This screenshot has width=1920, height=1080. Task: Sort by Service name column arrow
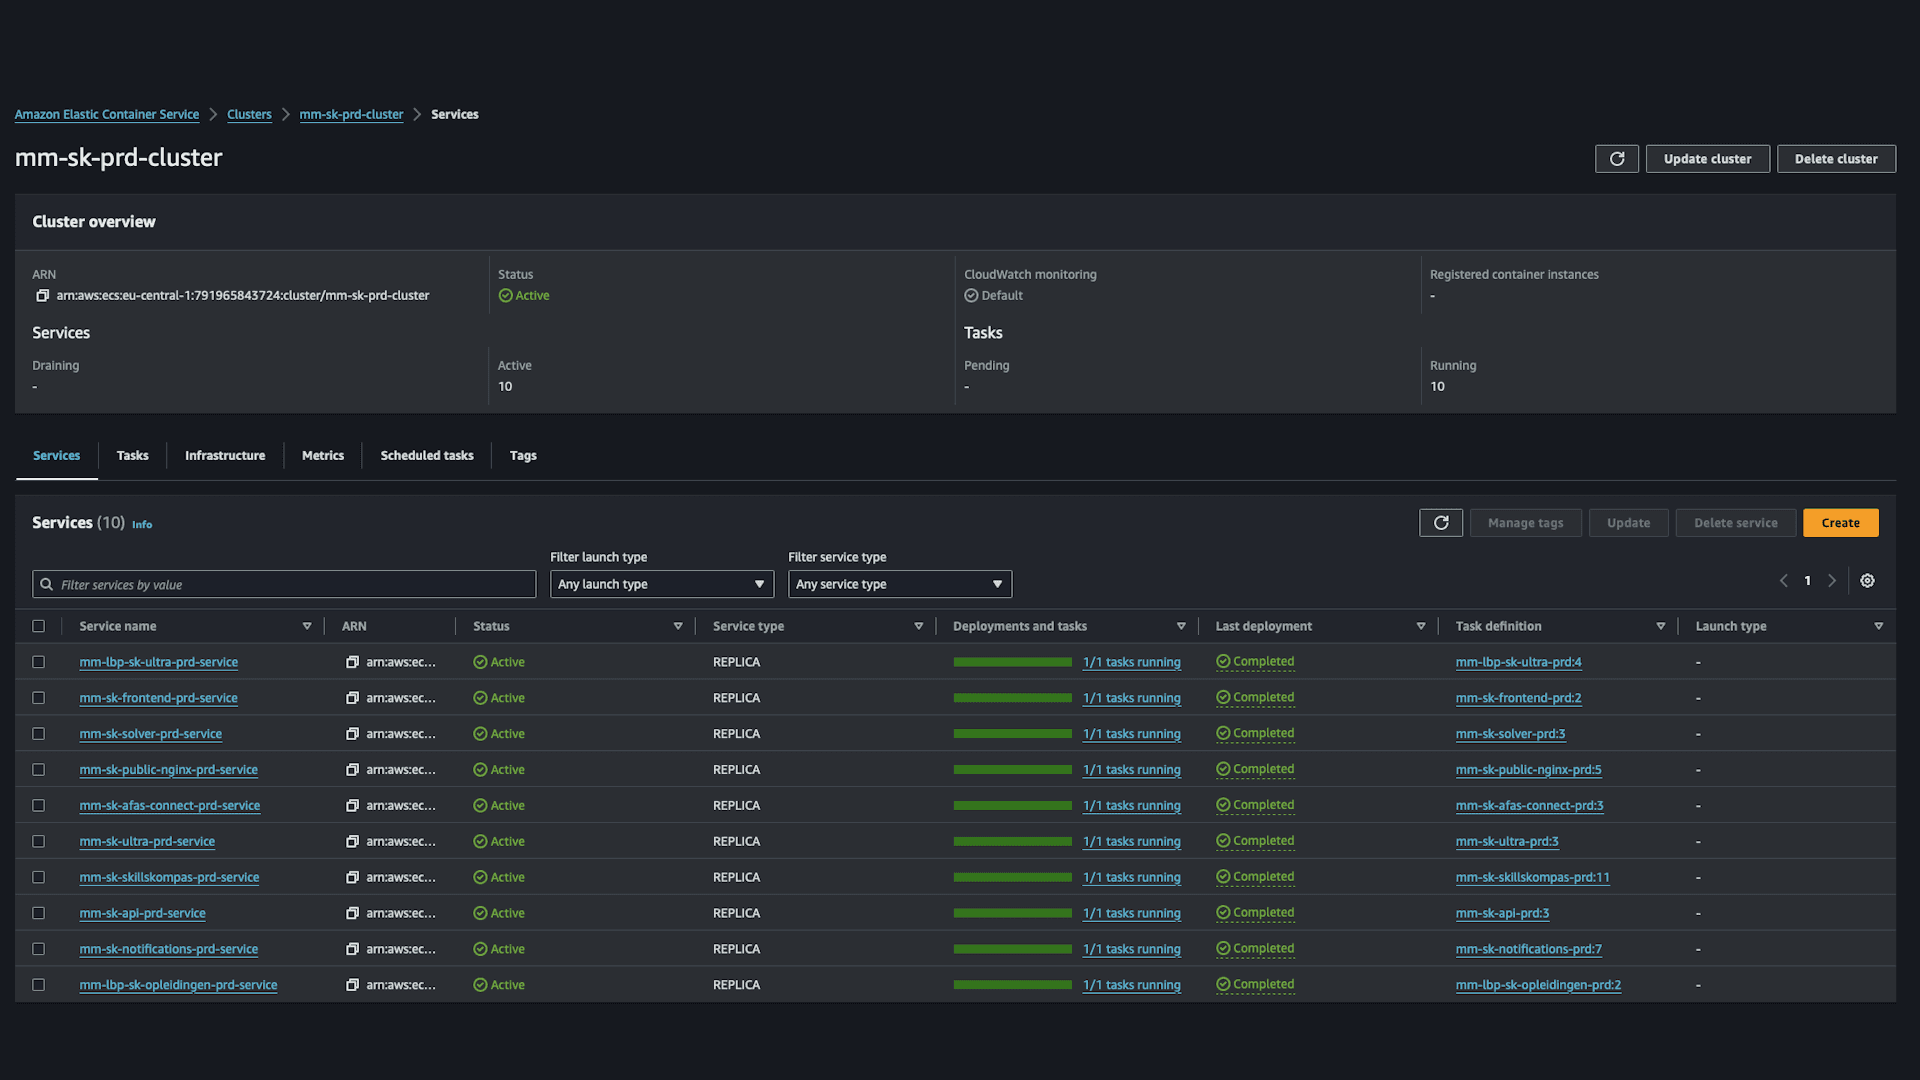click(x=307, y=627)
